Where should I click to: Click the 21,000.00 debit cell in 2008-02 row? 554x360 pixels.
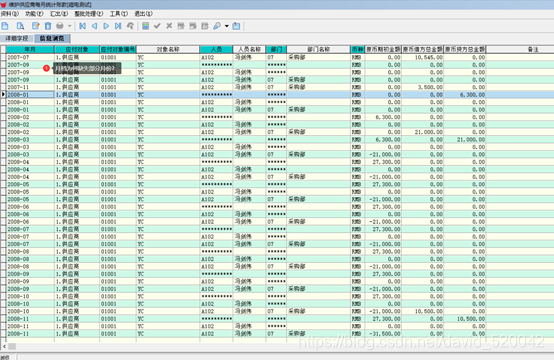coord(423,132)
